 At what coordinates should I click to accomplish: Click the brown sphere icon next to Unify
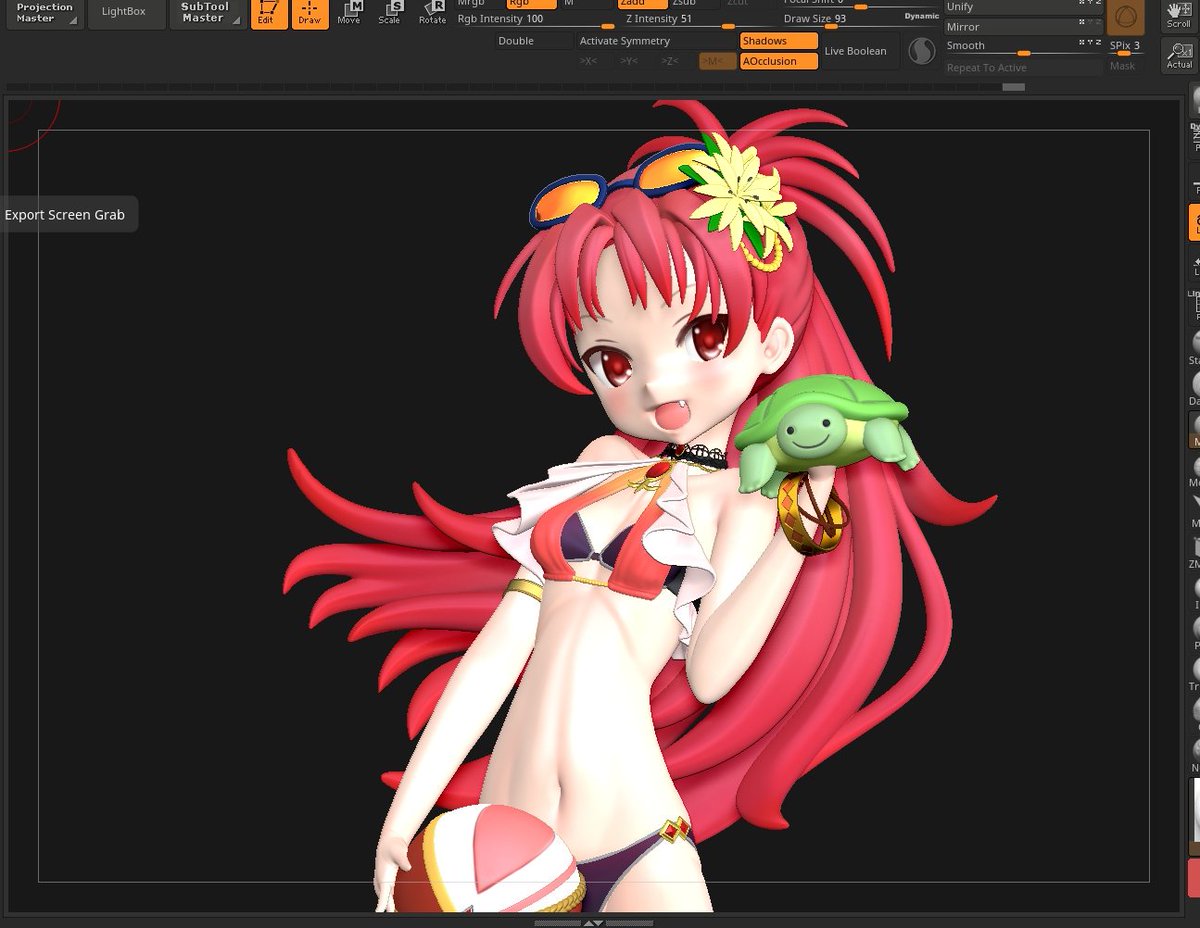pyautogui.click(x=1126, y=17)
